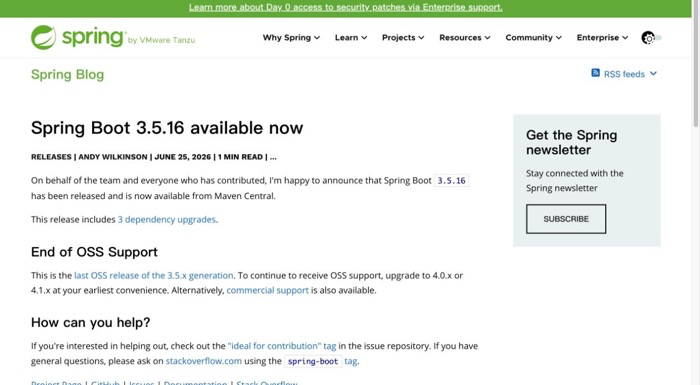Click the SUBSCRIBE newsletter button
Screen dimensions: 700x385
(566, 219)
